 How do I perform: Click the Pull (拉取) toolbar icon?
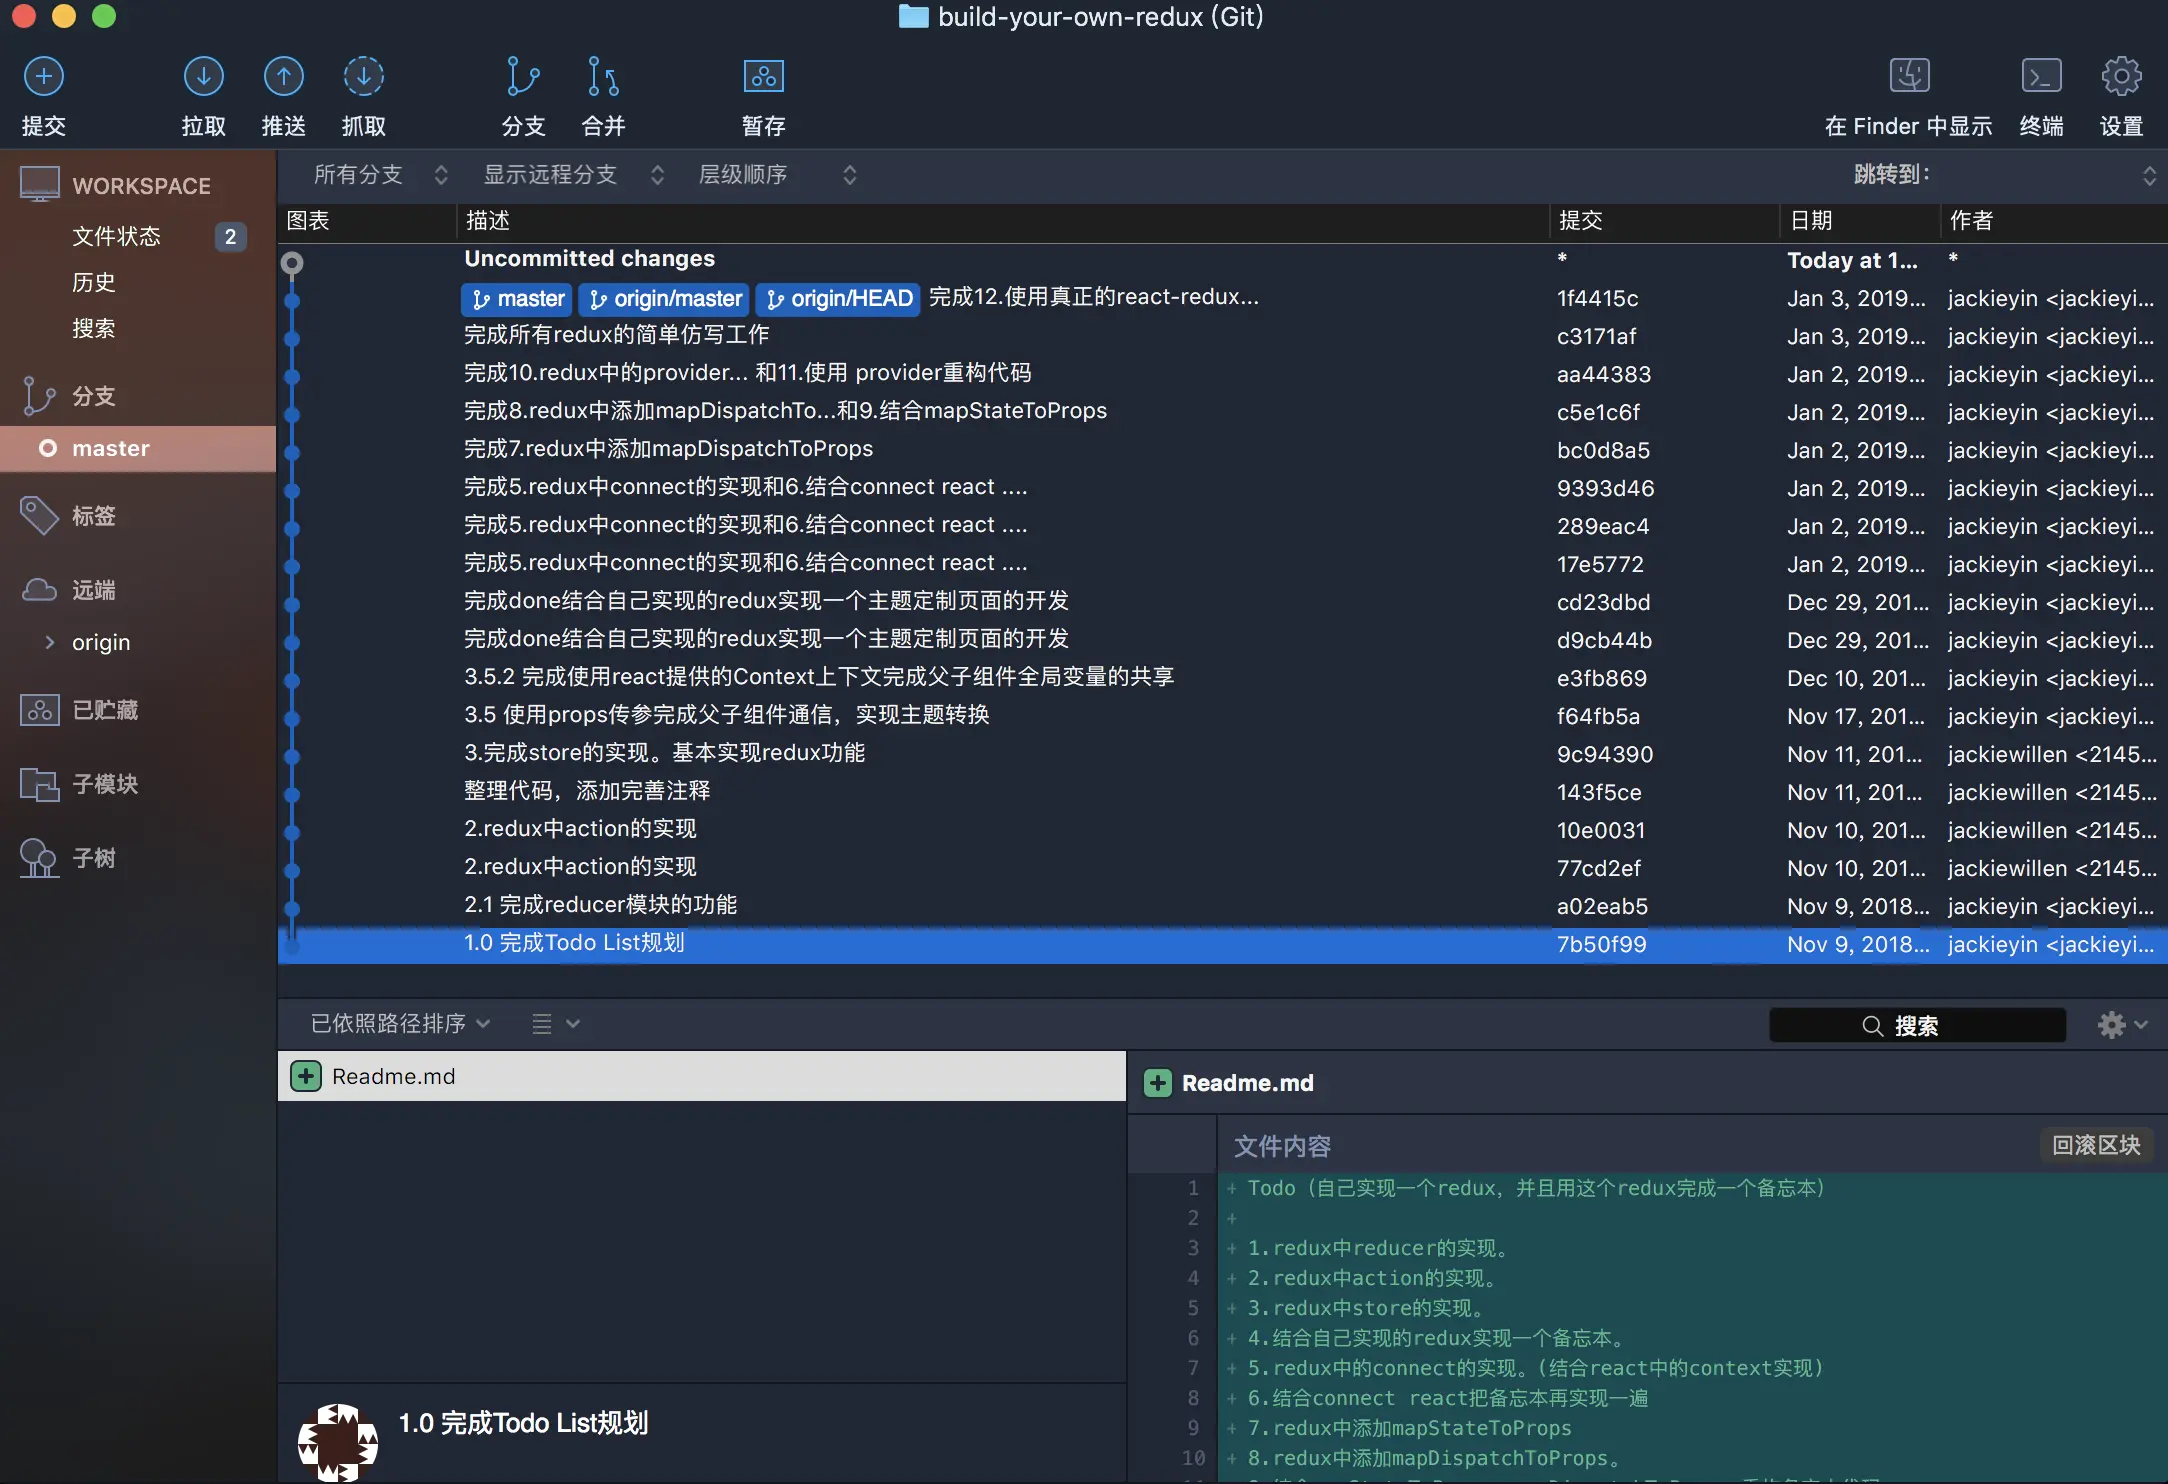click(x=203, y=77)
